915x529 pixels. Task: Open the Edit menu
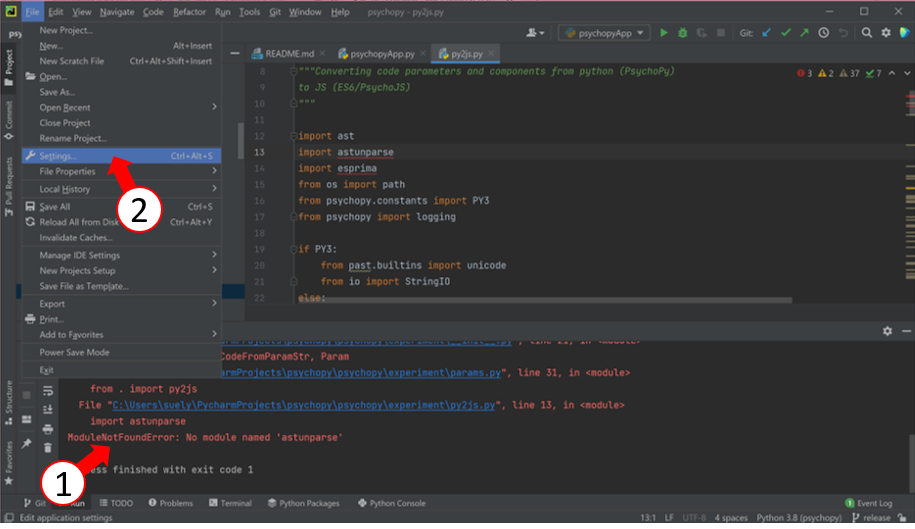55,12
